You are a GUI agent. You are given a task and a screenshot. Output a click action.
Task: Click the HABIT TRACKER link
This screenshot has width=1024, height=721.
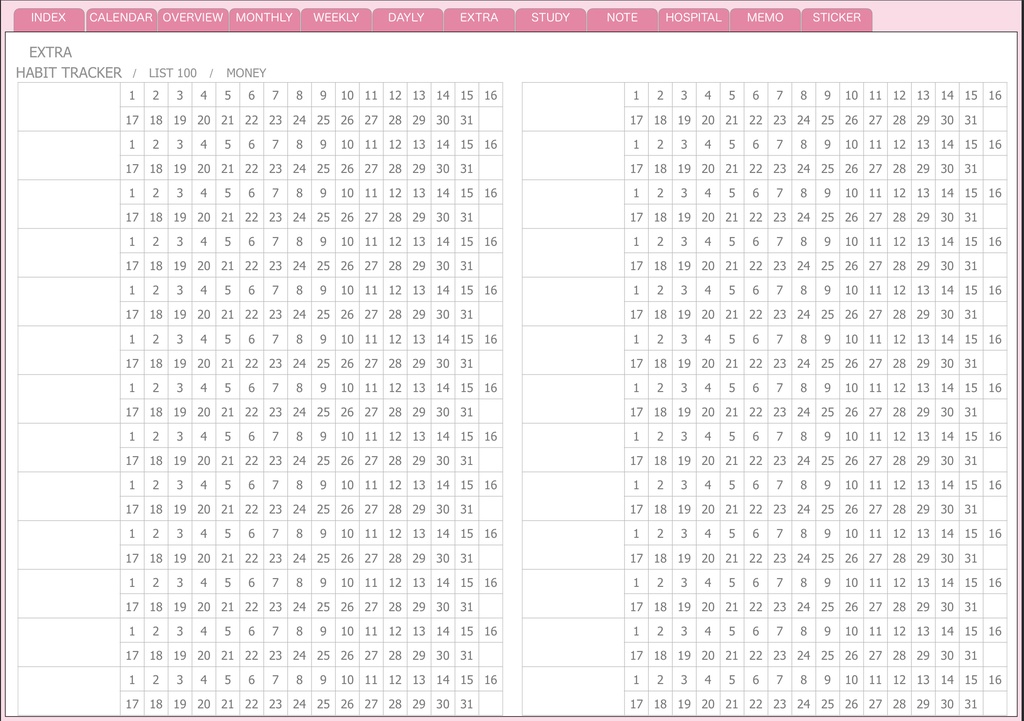click(69, 72)
